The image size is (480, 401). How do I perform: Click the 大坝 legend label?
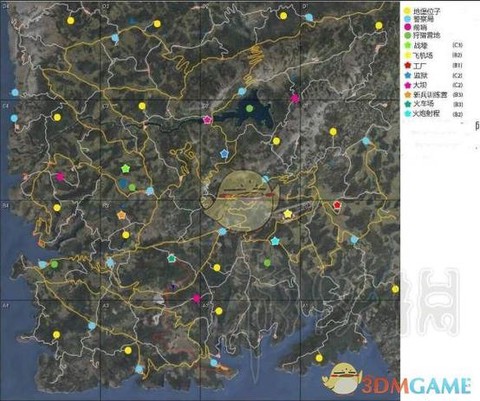(420, 85)
